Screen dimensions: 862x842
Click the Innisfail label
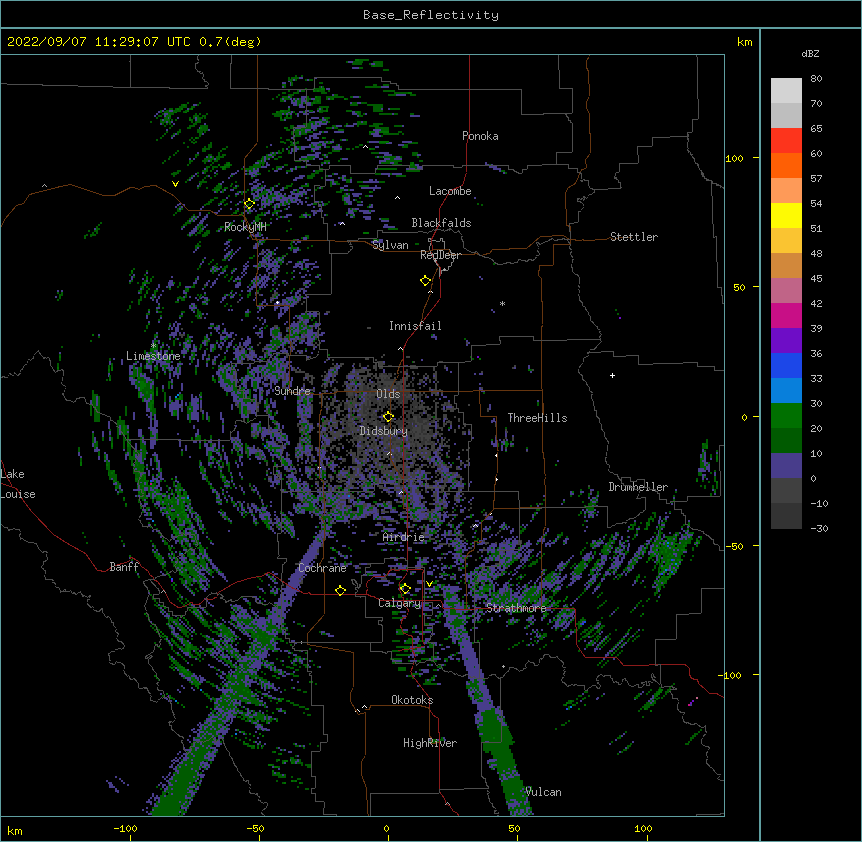415,326
